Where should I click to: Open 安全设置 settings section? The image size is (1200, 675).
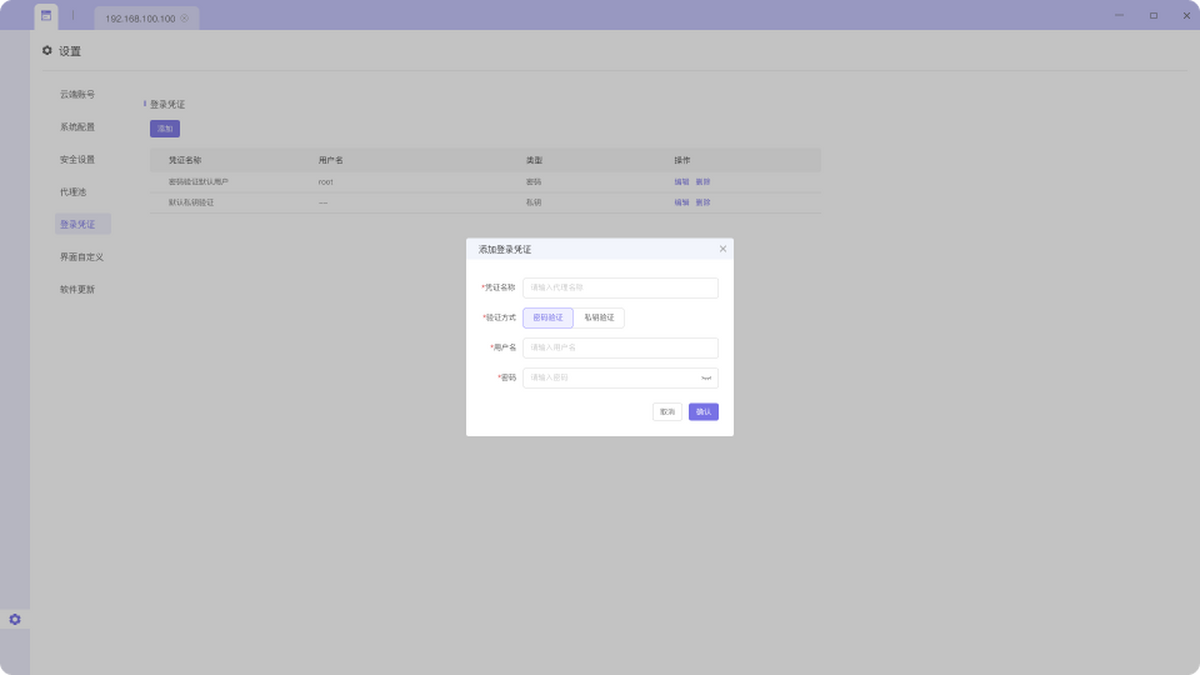tap(77, 160)
